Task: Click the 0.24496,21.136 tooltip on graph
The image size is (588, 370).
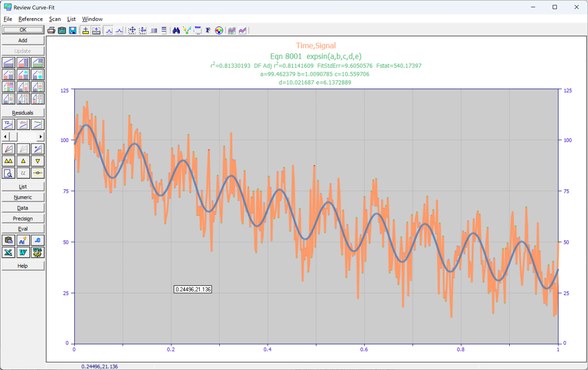Action: click(x=193, y=289)
